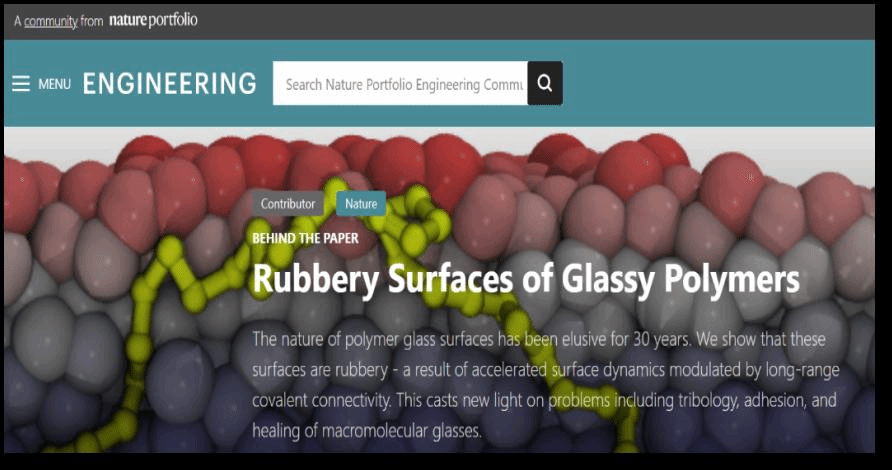The image size is (892, 470).
Task: Follow the underlined community link
Action: coord(51,22)
